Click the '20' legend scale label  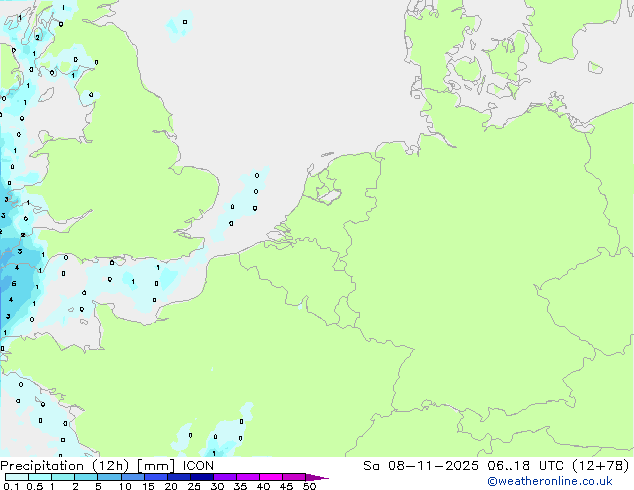point(171,486)
